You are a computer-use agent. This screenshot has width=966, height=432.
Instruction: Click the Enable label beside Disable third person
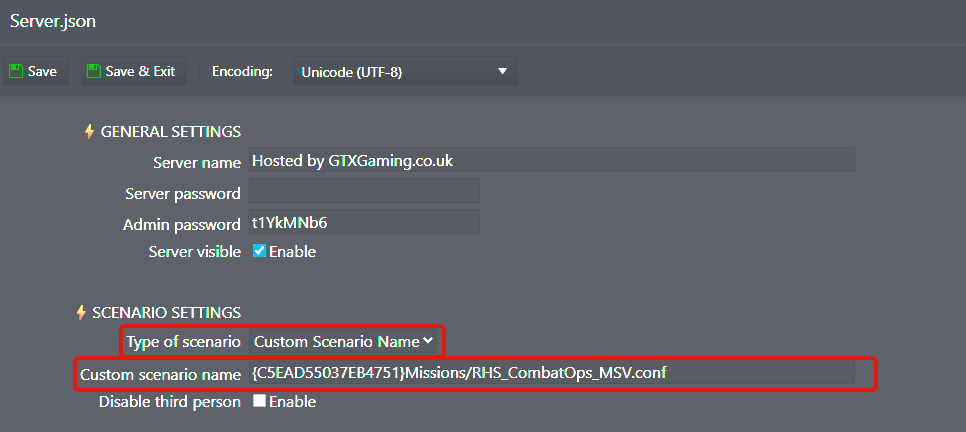[293, 402]
